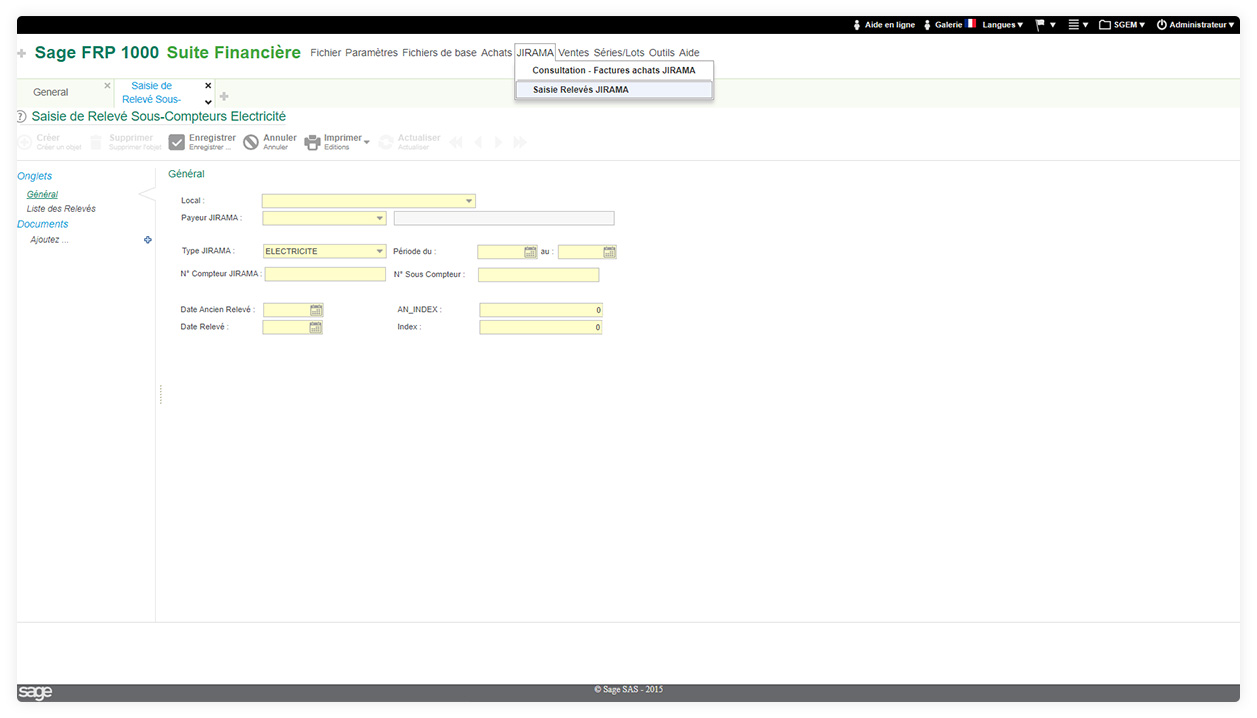The image size is (1257, 718).
Task: Open the Outils menu
Action: click(662, 53)
